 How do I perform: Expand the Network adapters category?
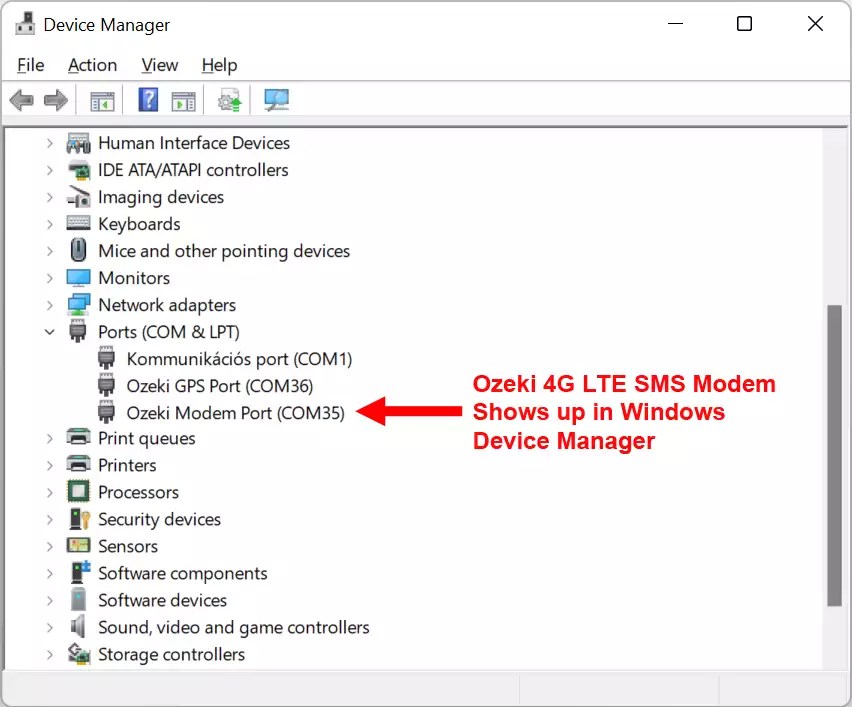pos(50,304)
